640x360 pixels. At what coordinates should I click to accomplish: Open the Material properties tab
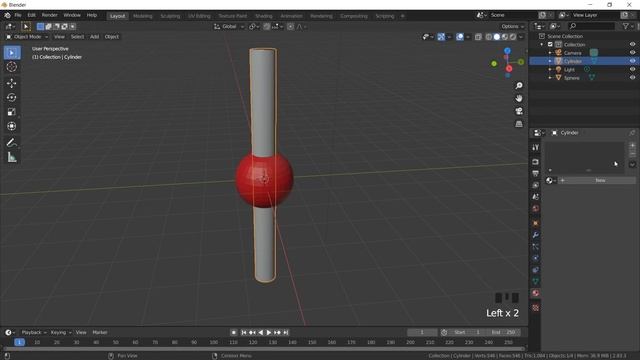tap(536, 293)
